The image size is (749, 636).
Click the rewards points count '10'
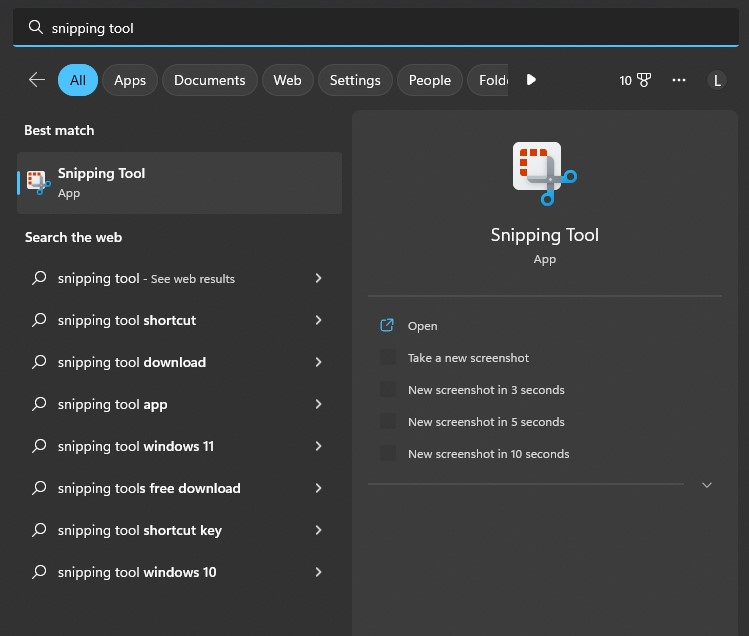[x=625, y=80]
